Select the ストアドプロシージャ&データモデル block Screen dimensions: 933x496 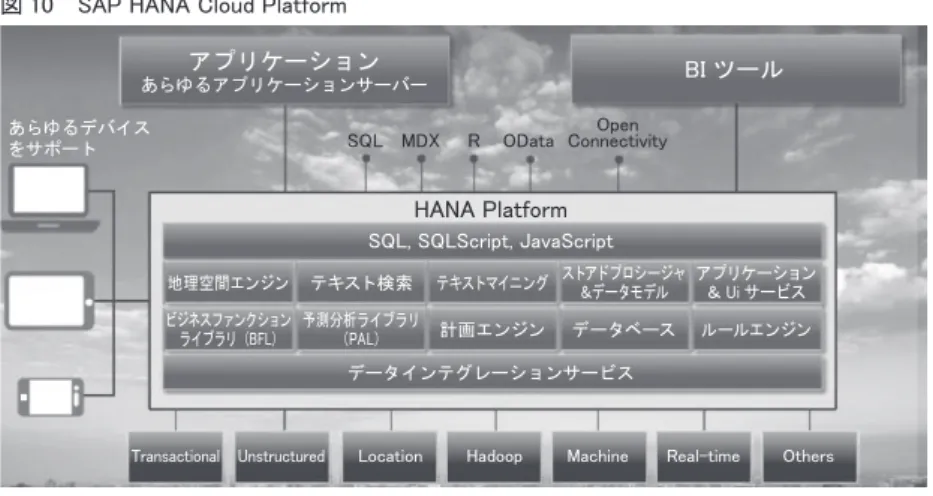click(624, 282)
